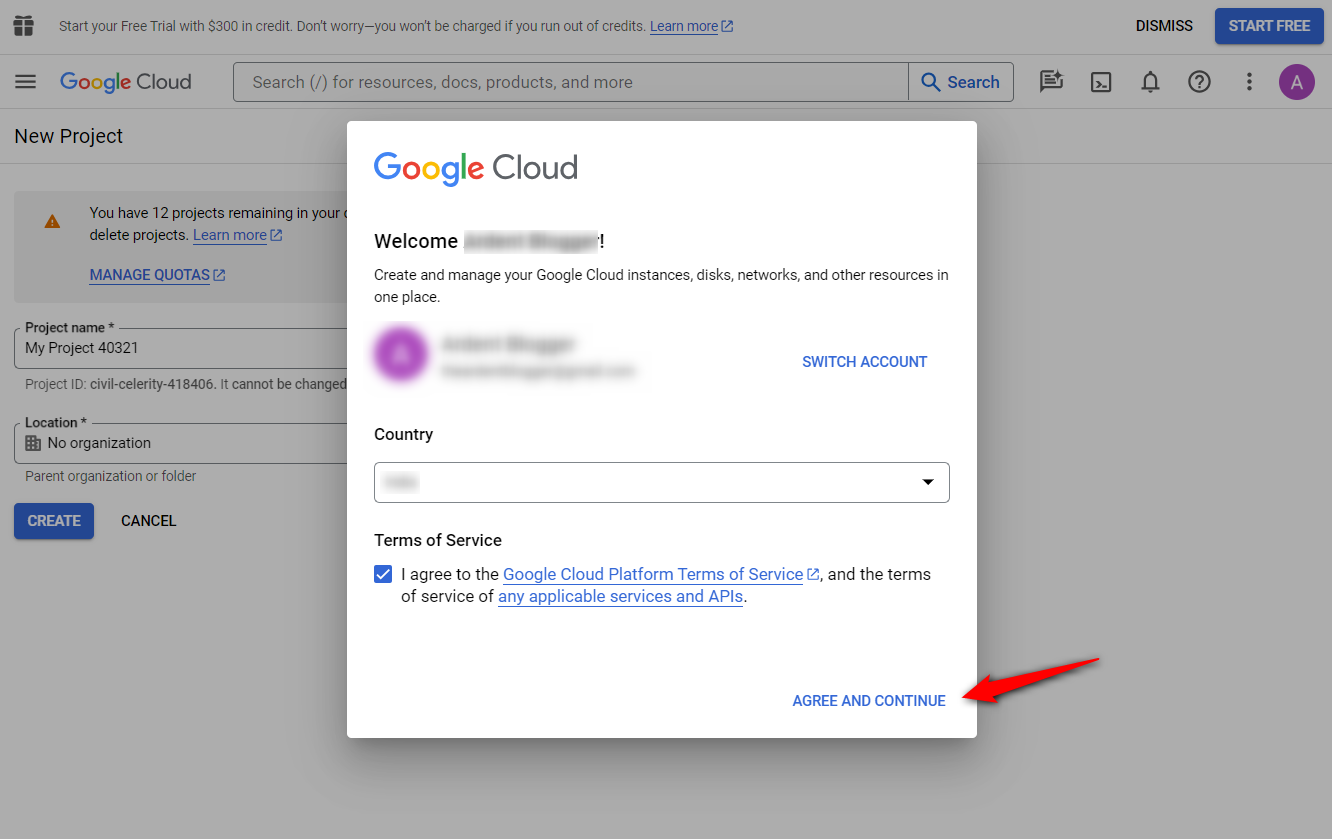Click Agree and Continue
The width and height of the screenshot is (1332, 839).
point(869,701)
